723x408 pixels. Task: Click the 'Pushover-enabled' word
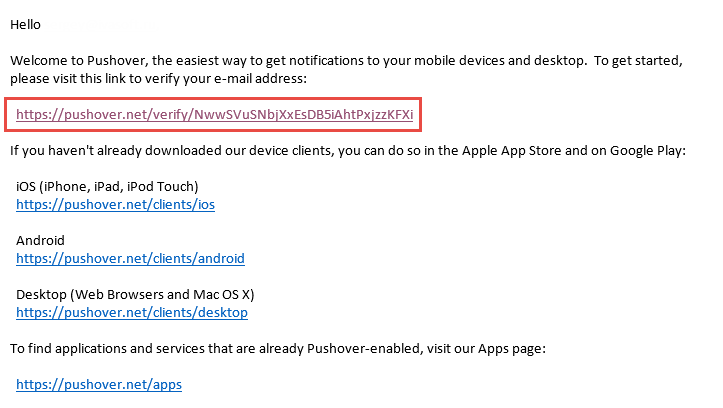coord(364,349)
